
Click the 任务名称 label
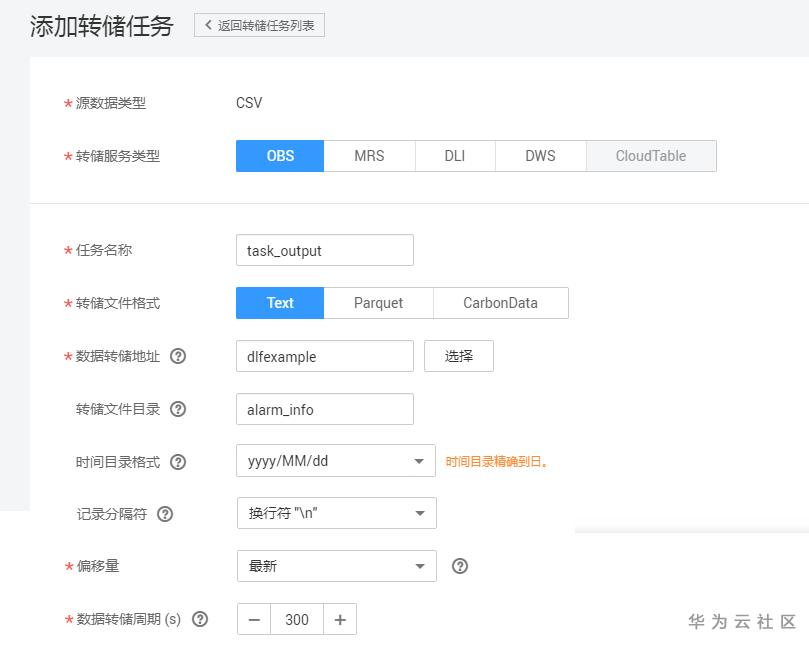point(104,250)
